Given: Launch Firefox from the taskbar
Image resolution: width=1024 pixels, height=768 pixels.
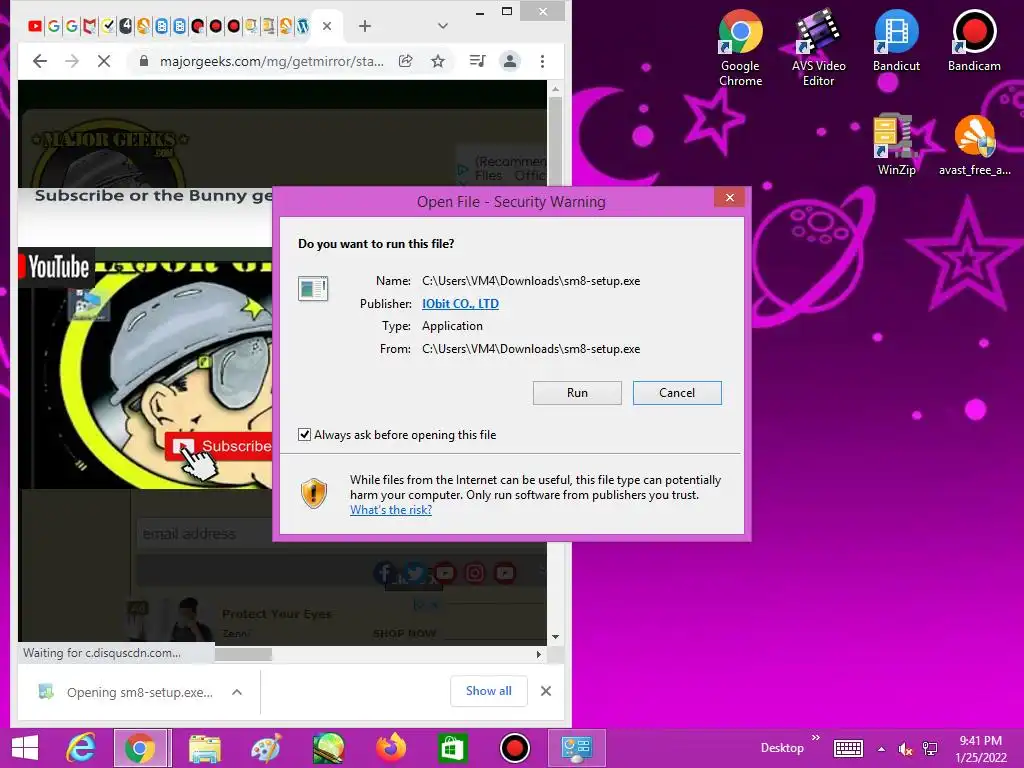Looking at the screenshot, I should click(391, 748).
